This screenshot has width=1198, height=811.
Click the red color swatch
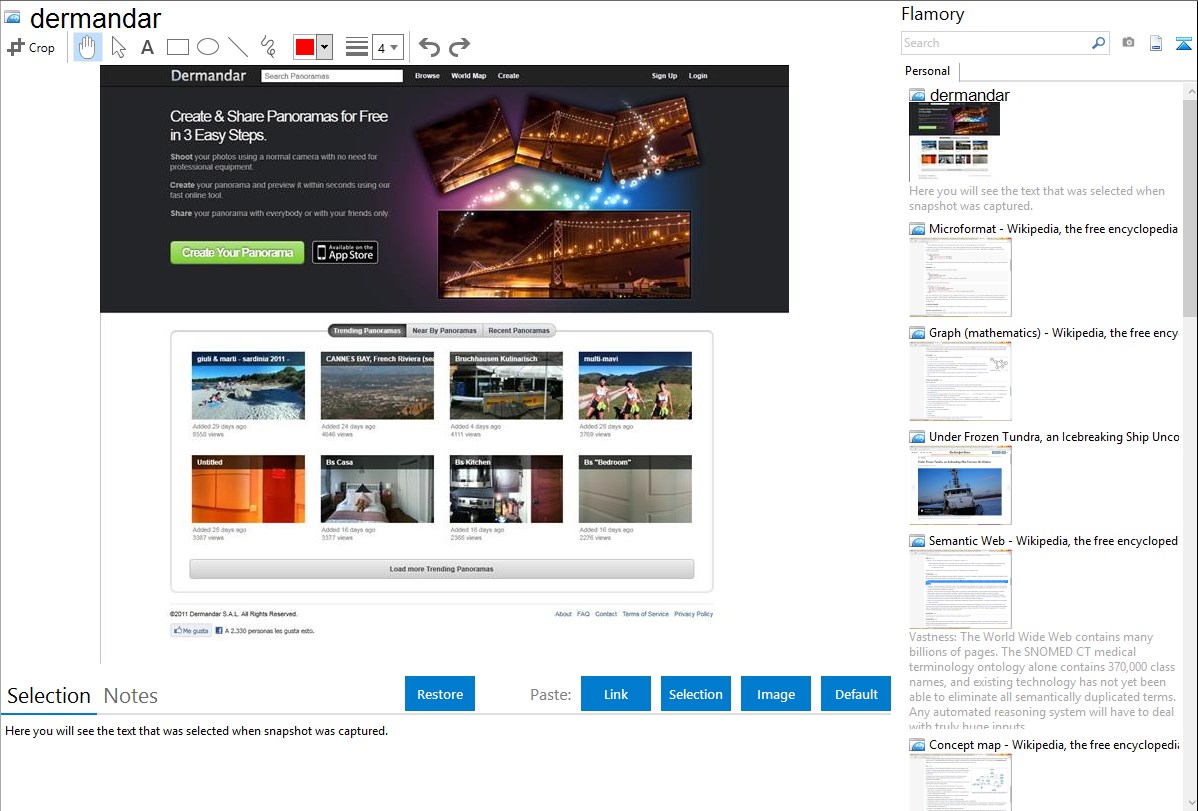(x=305, y=47)
